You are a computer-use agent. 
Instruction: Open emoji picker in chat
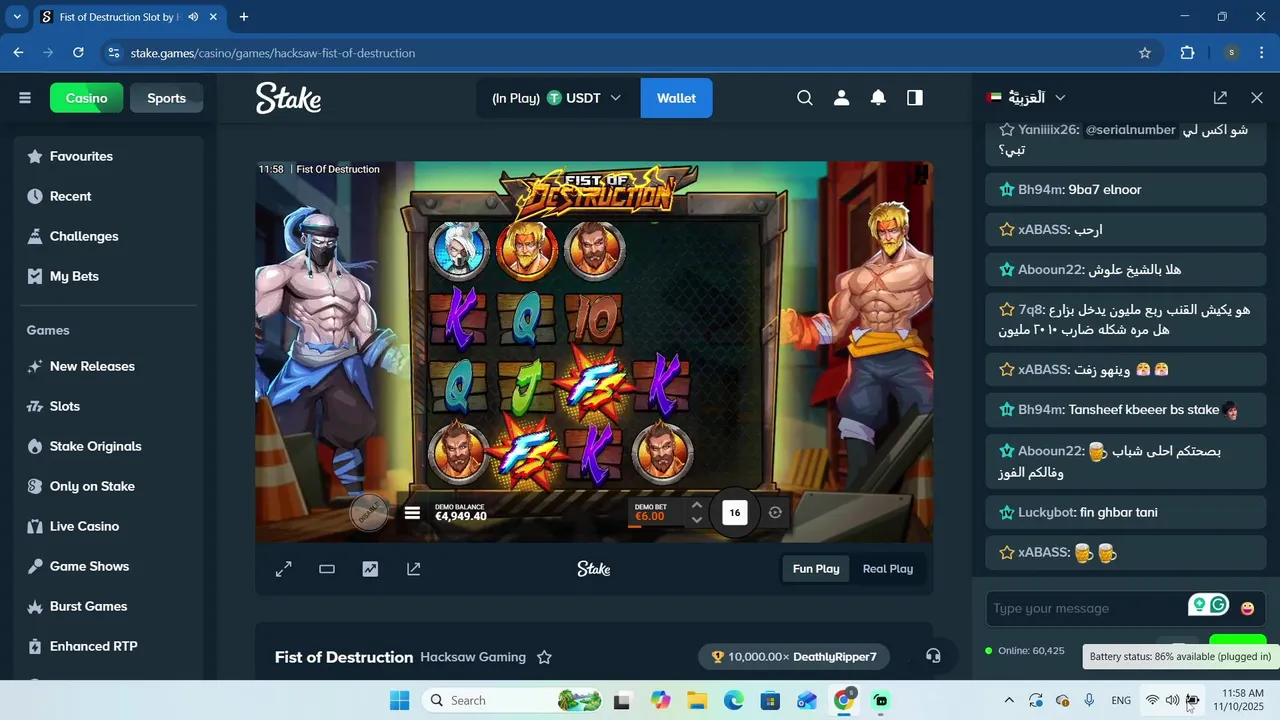pos(1247,608)
